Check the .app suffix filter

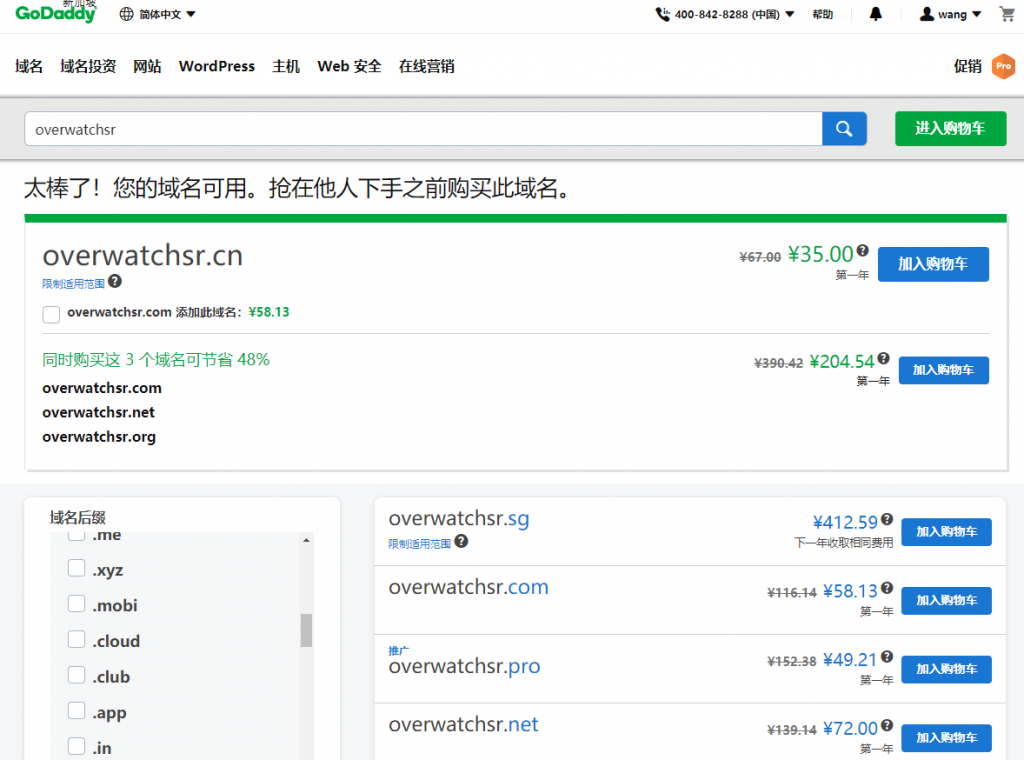[x=76, y=710]
